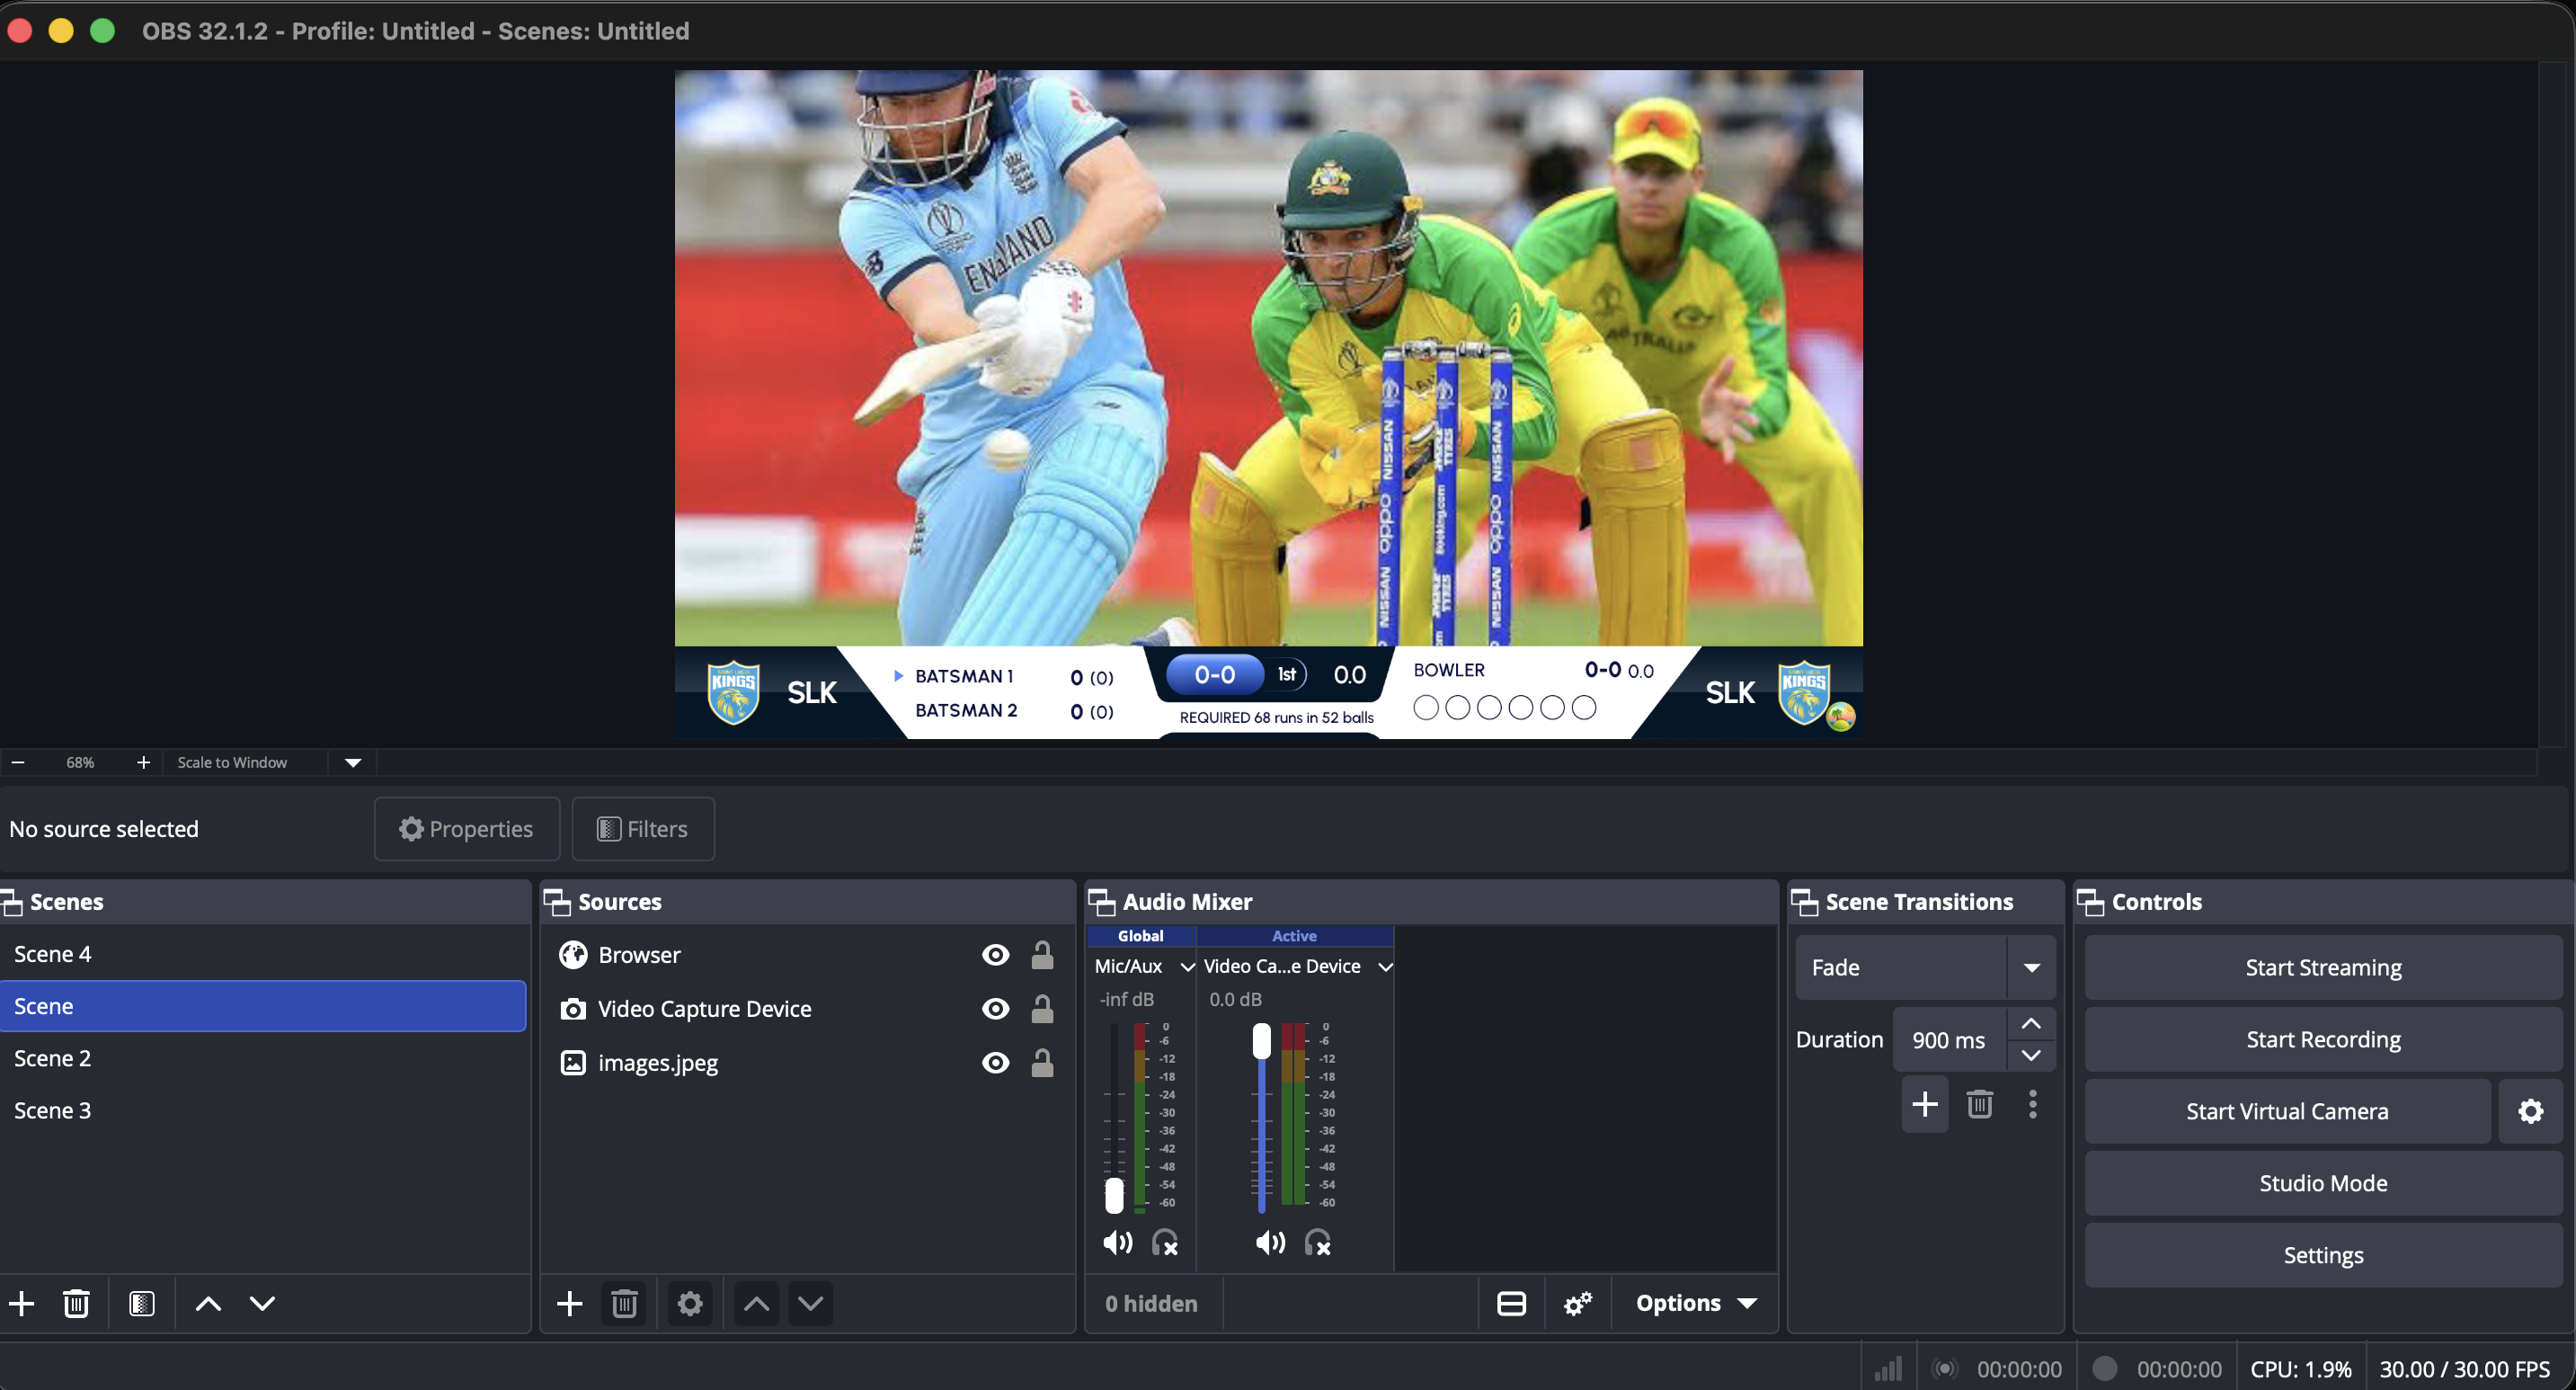The height and width of the screenshot is (1390, 2576).
Task: Hide the images.jpeg source
Action: [995, 1062]
